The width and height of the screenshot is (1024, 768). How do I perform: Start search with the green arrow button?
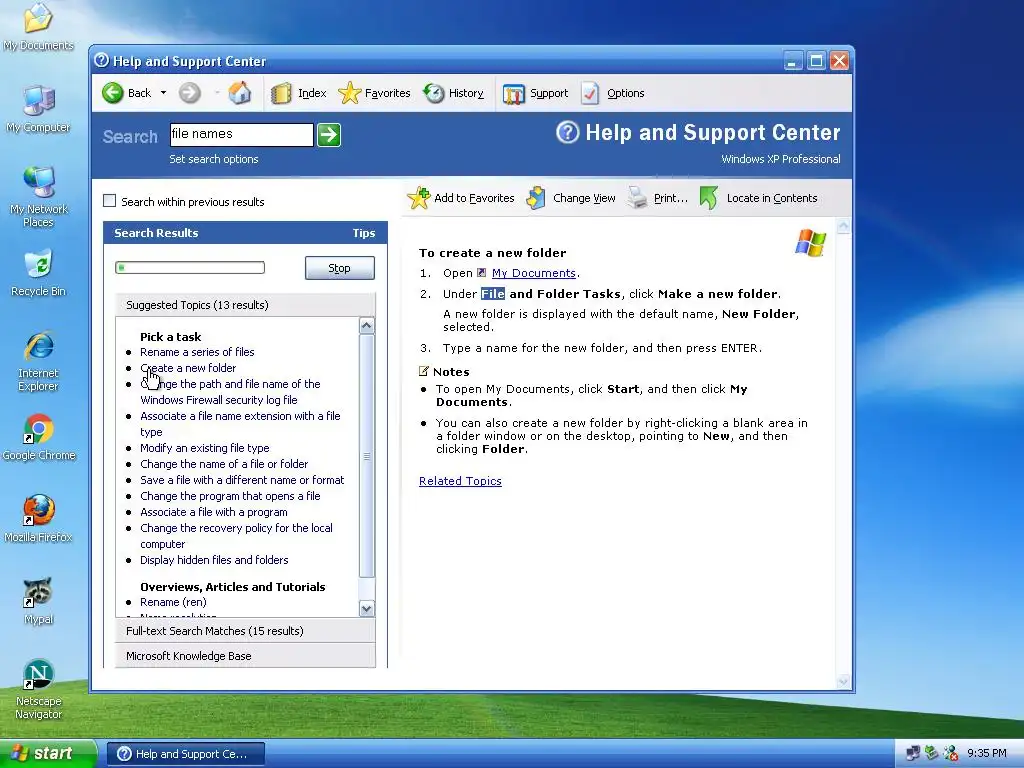[x=328, y=135]
